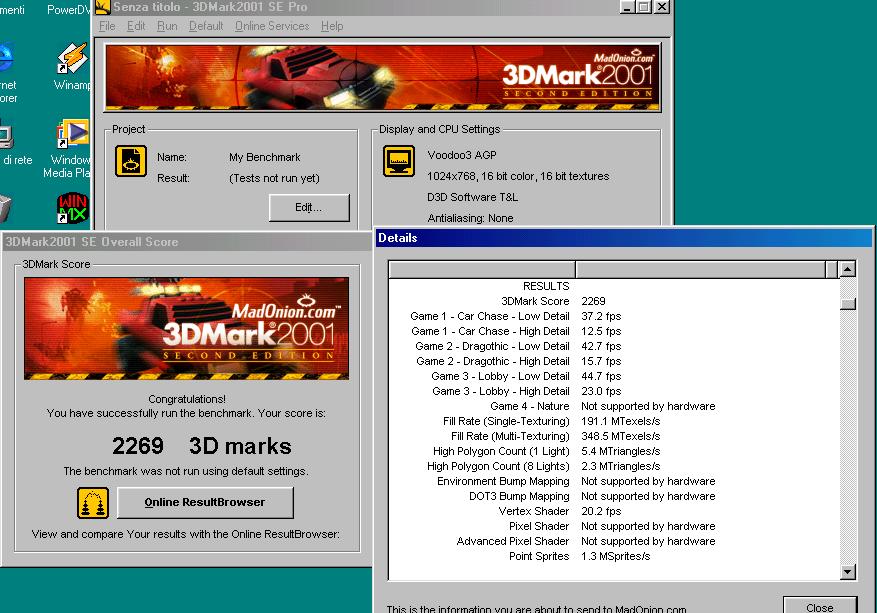Click the Project benchmark file icon
This screenshot has height=613, width=877.
(131, 161)
